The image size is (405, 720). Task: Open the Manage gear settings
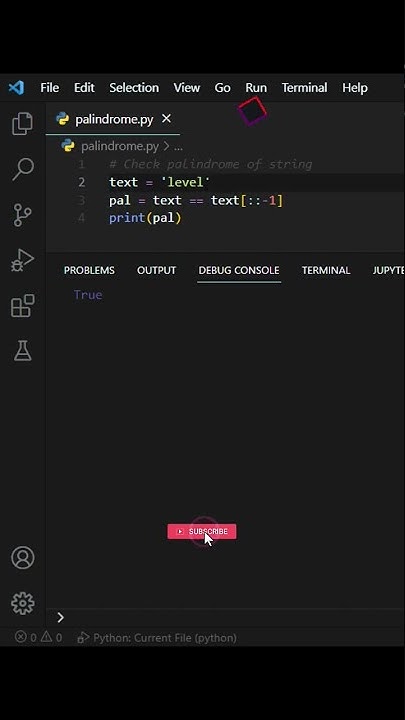(22, 603)
